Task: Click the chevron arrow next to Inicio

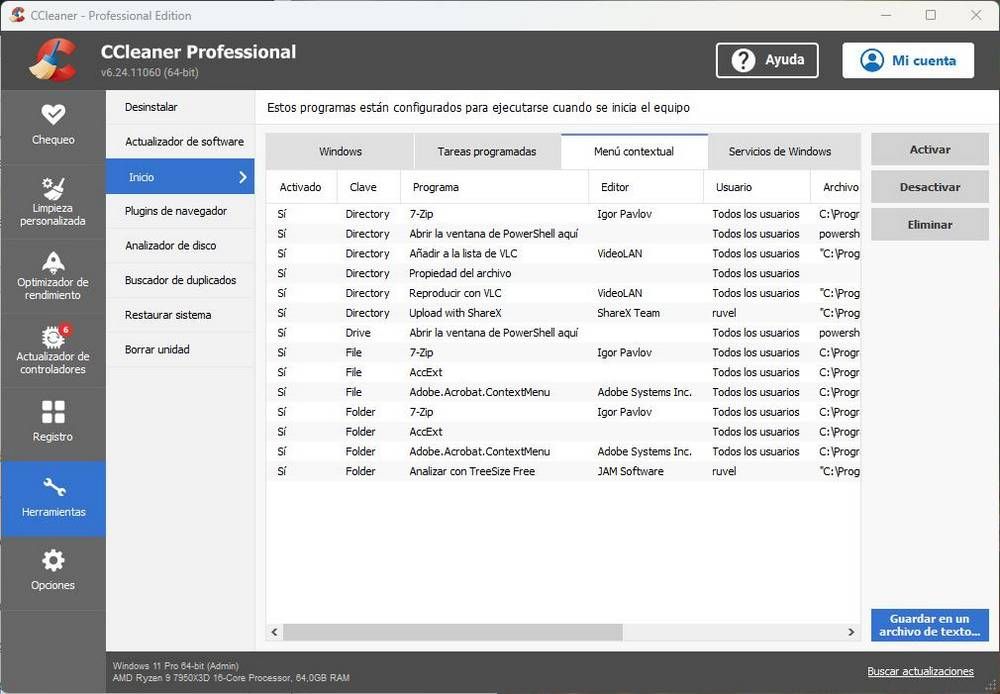Action: tap(240, 176)
